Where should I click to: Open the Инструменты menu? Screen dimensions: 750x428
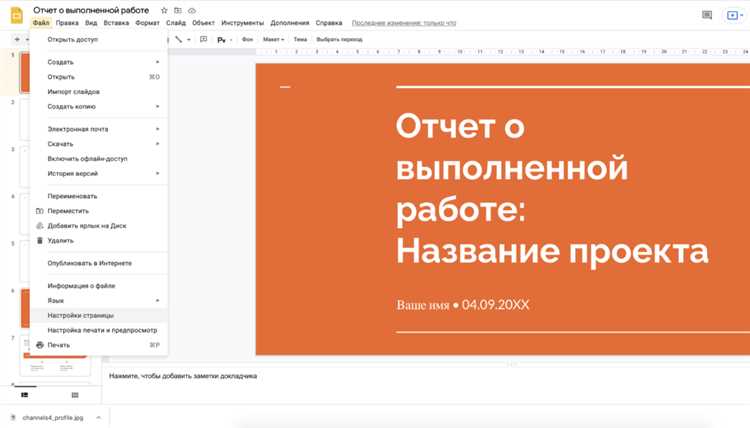pyautogui.click(x=243, y=23)
